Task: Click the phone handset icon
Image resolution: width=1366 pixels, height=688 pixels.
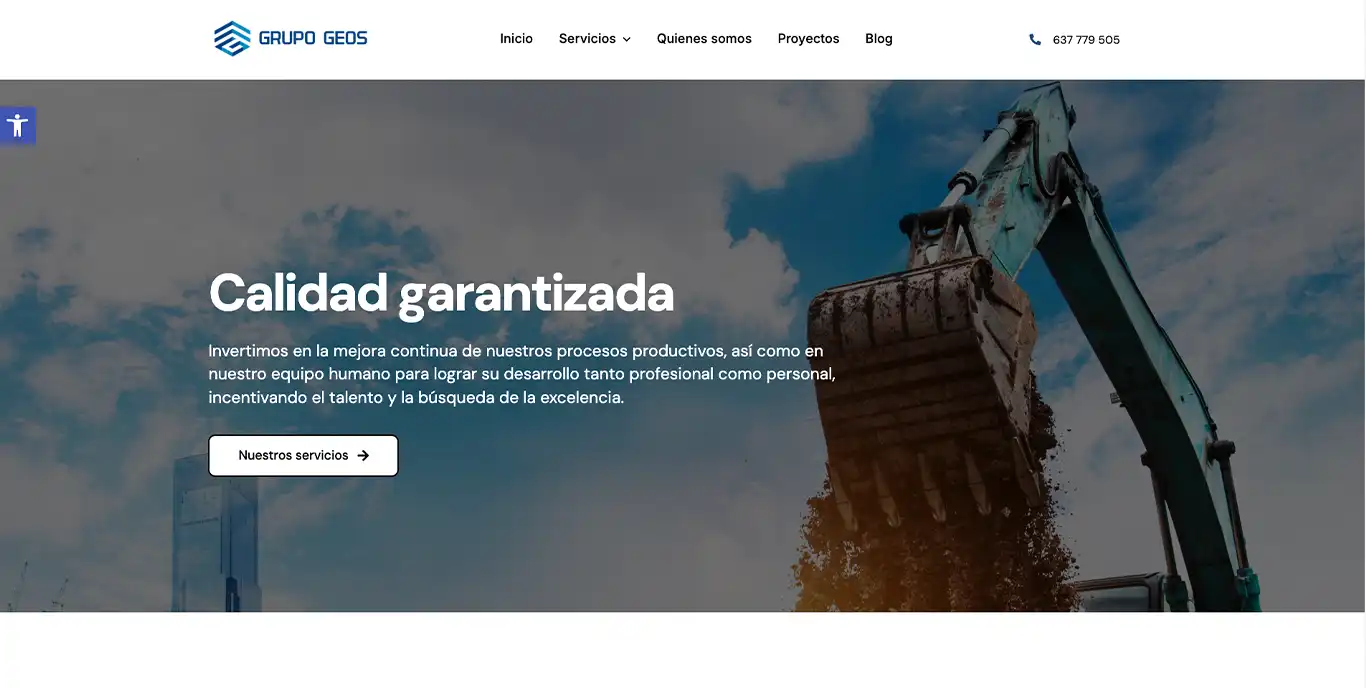Action: (1035, 40)
